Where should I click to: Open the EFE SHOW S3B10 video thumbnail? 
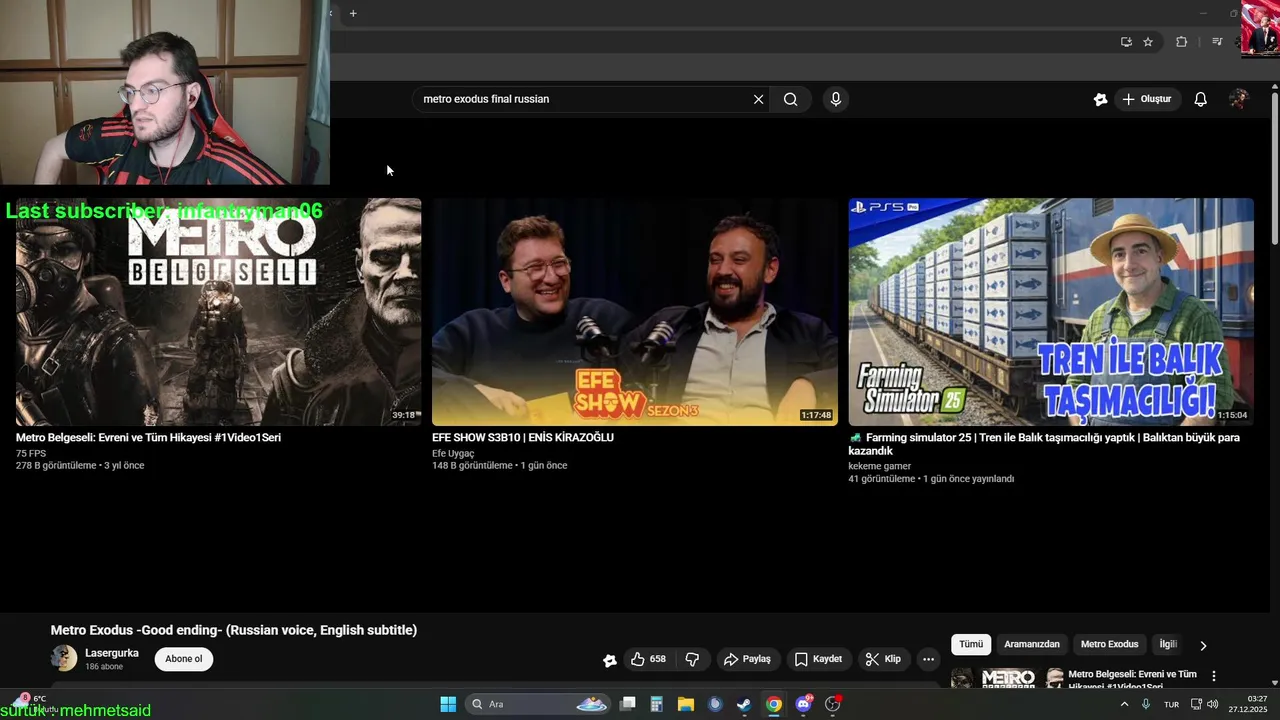(x=635, y=312)
